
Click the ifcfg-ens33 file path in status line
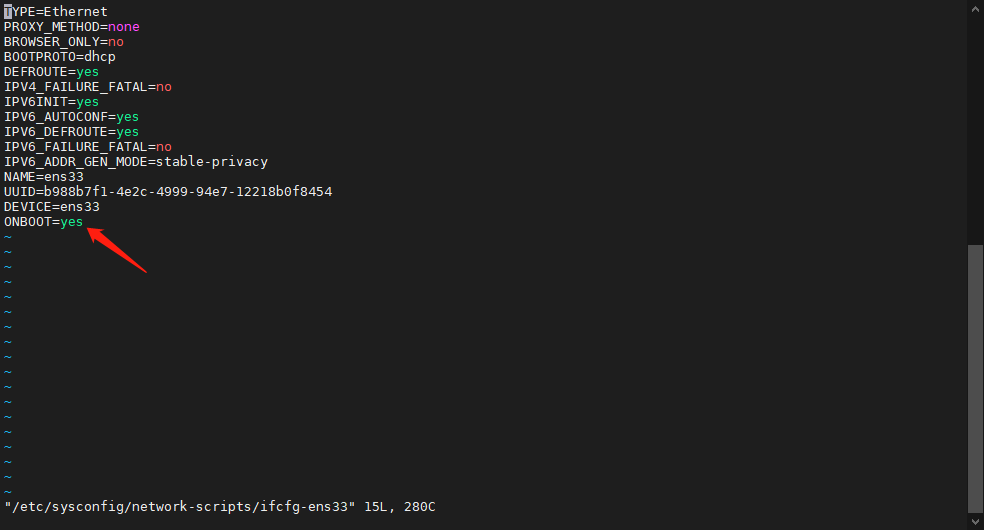click(180, 507)
